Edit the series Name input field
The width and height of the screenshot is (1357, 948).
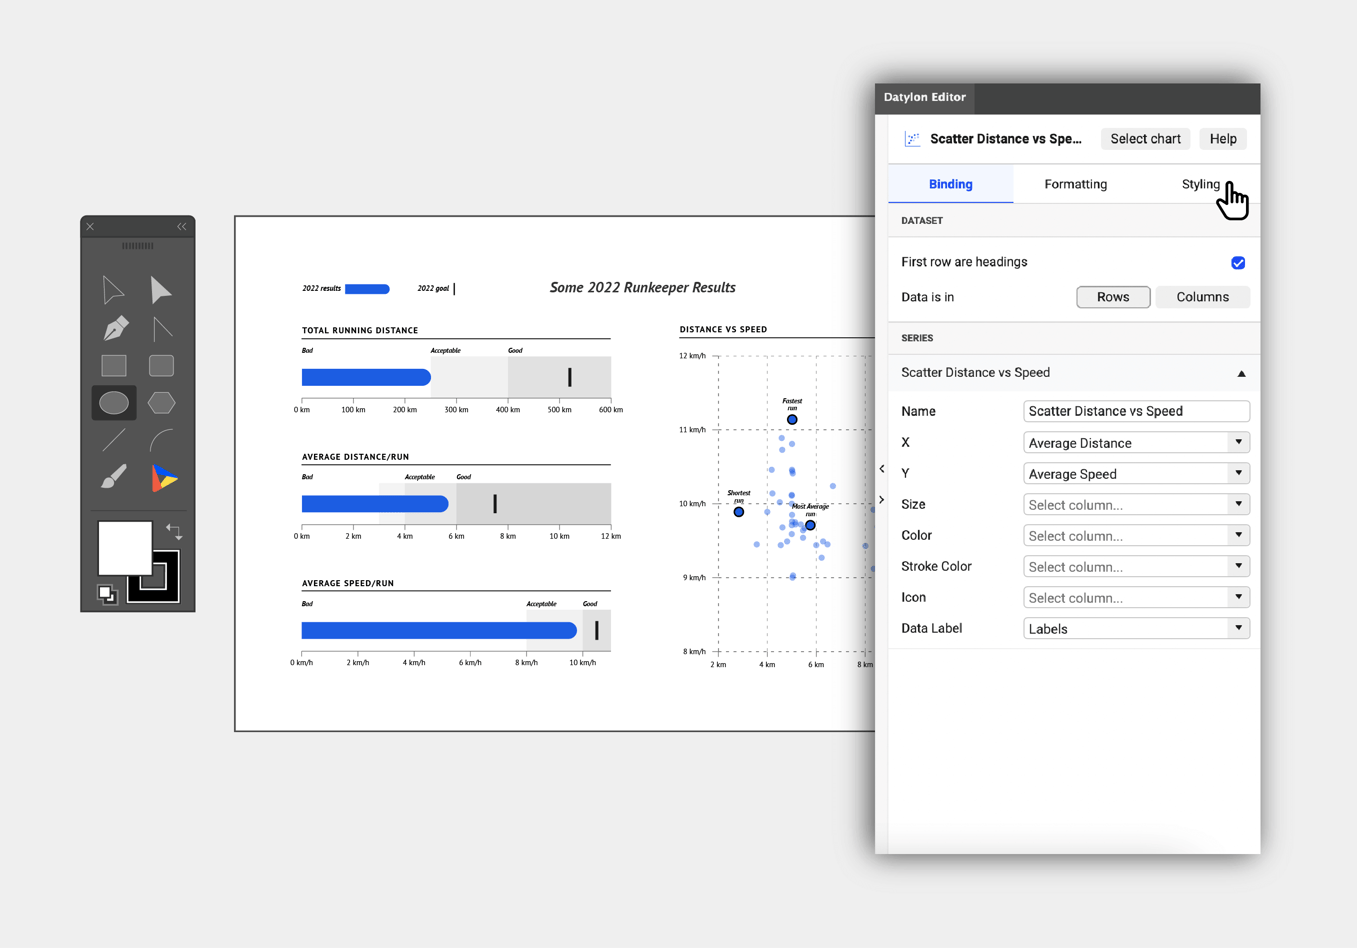pos(1136,411)
